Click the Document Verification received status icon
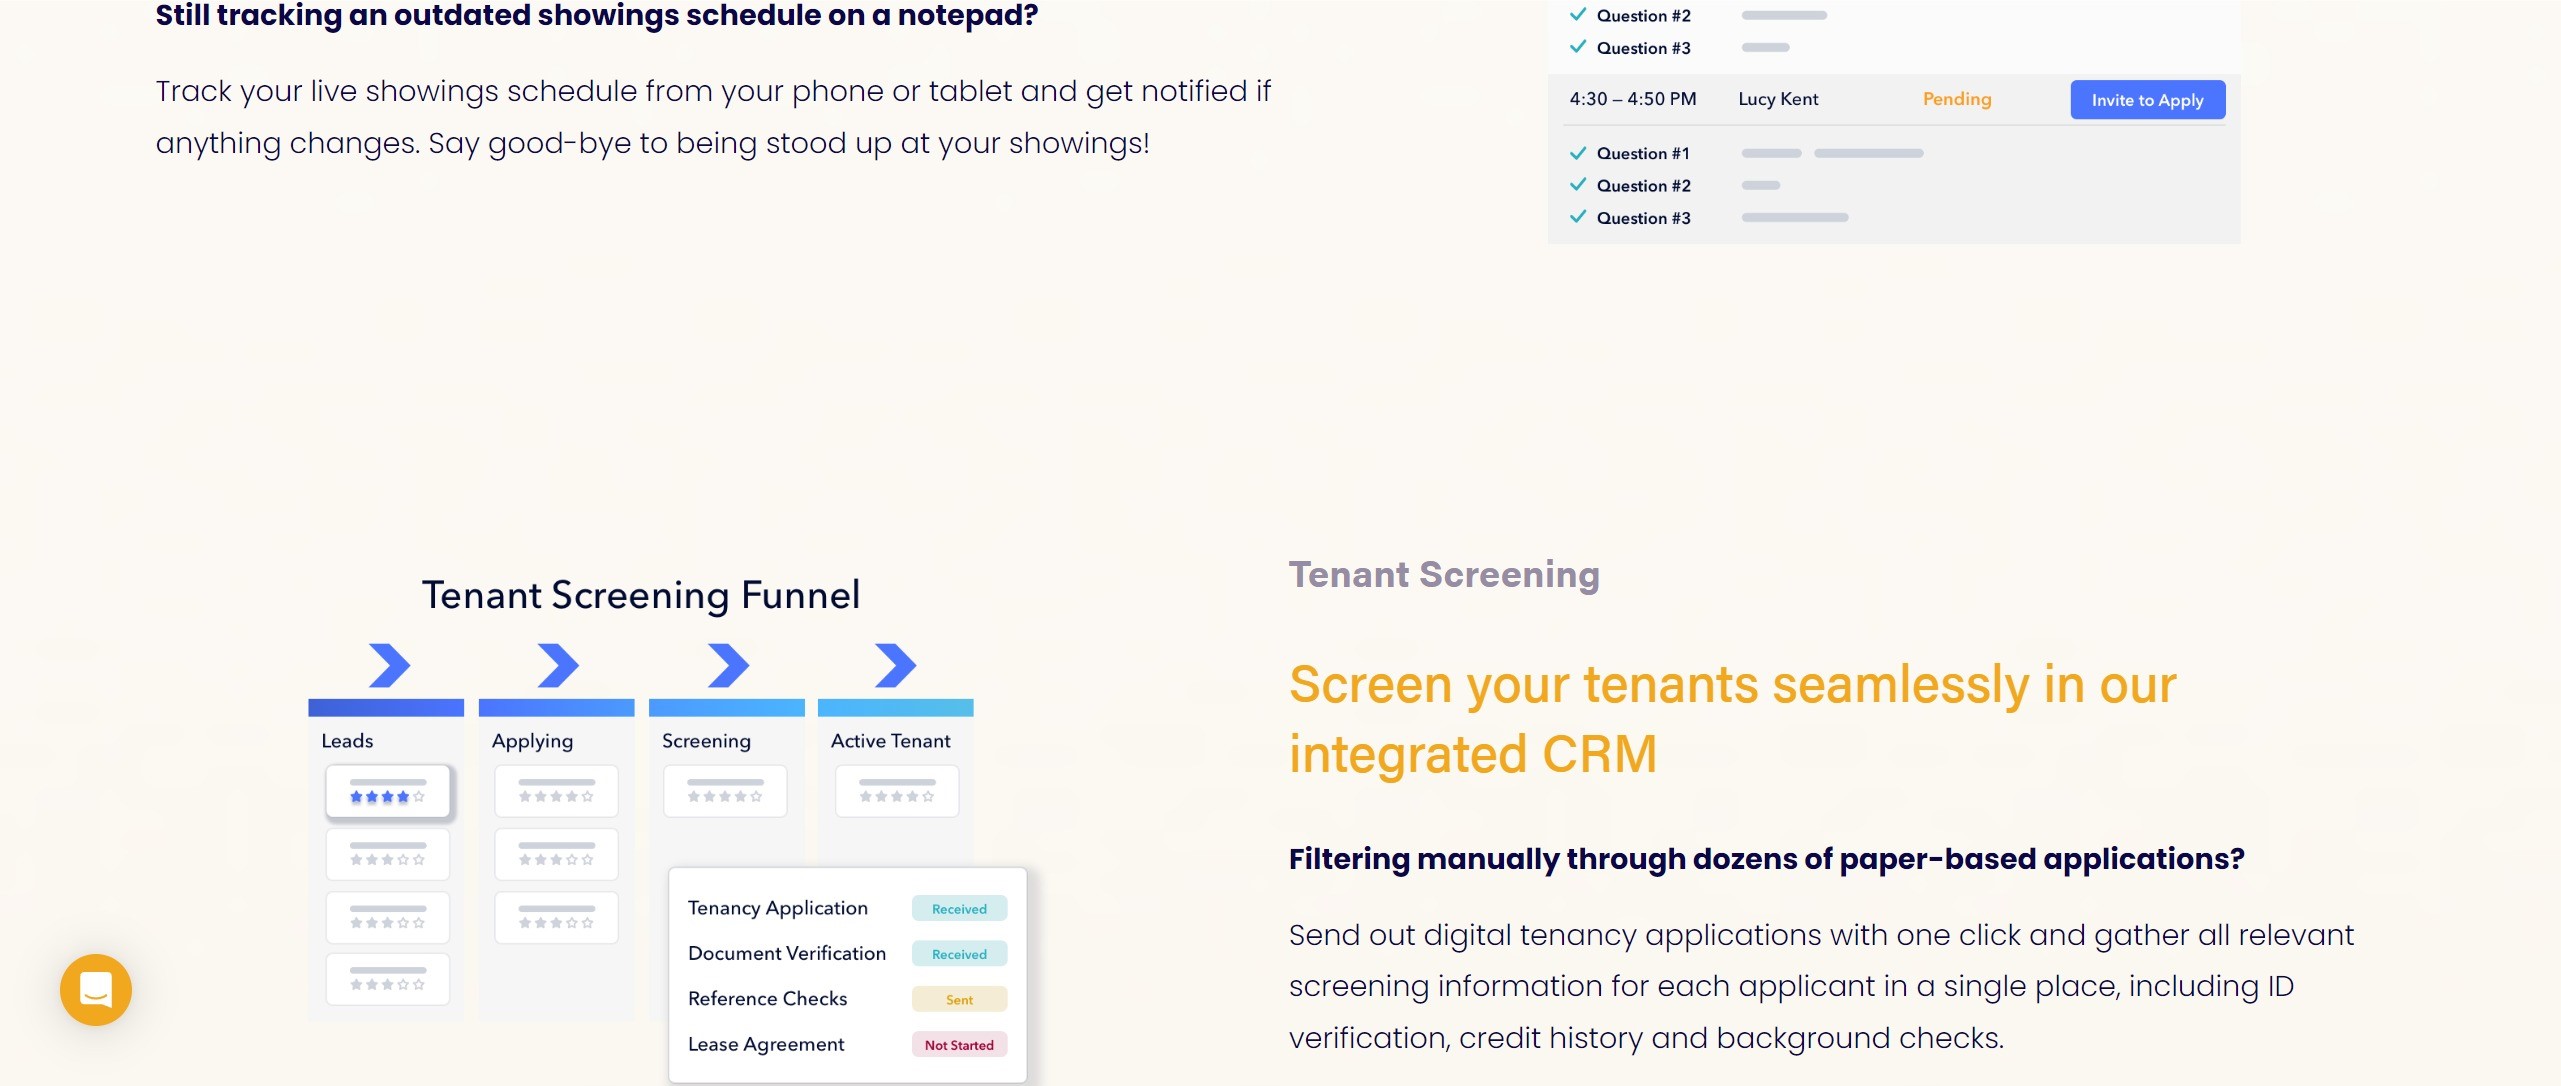 coord(959,954)
